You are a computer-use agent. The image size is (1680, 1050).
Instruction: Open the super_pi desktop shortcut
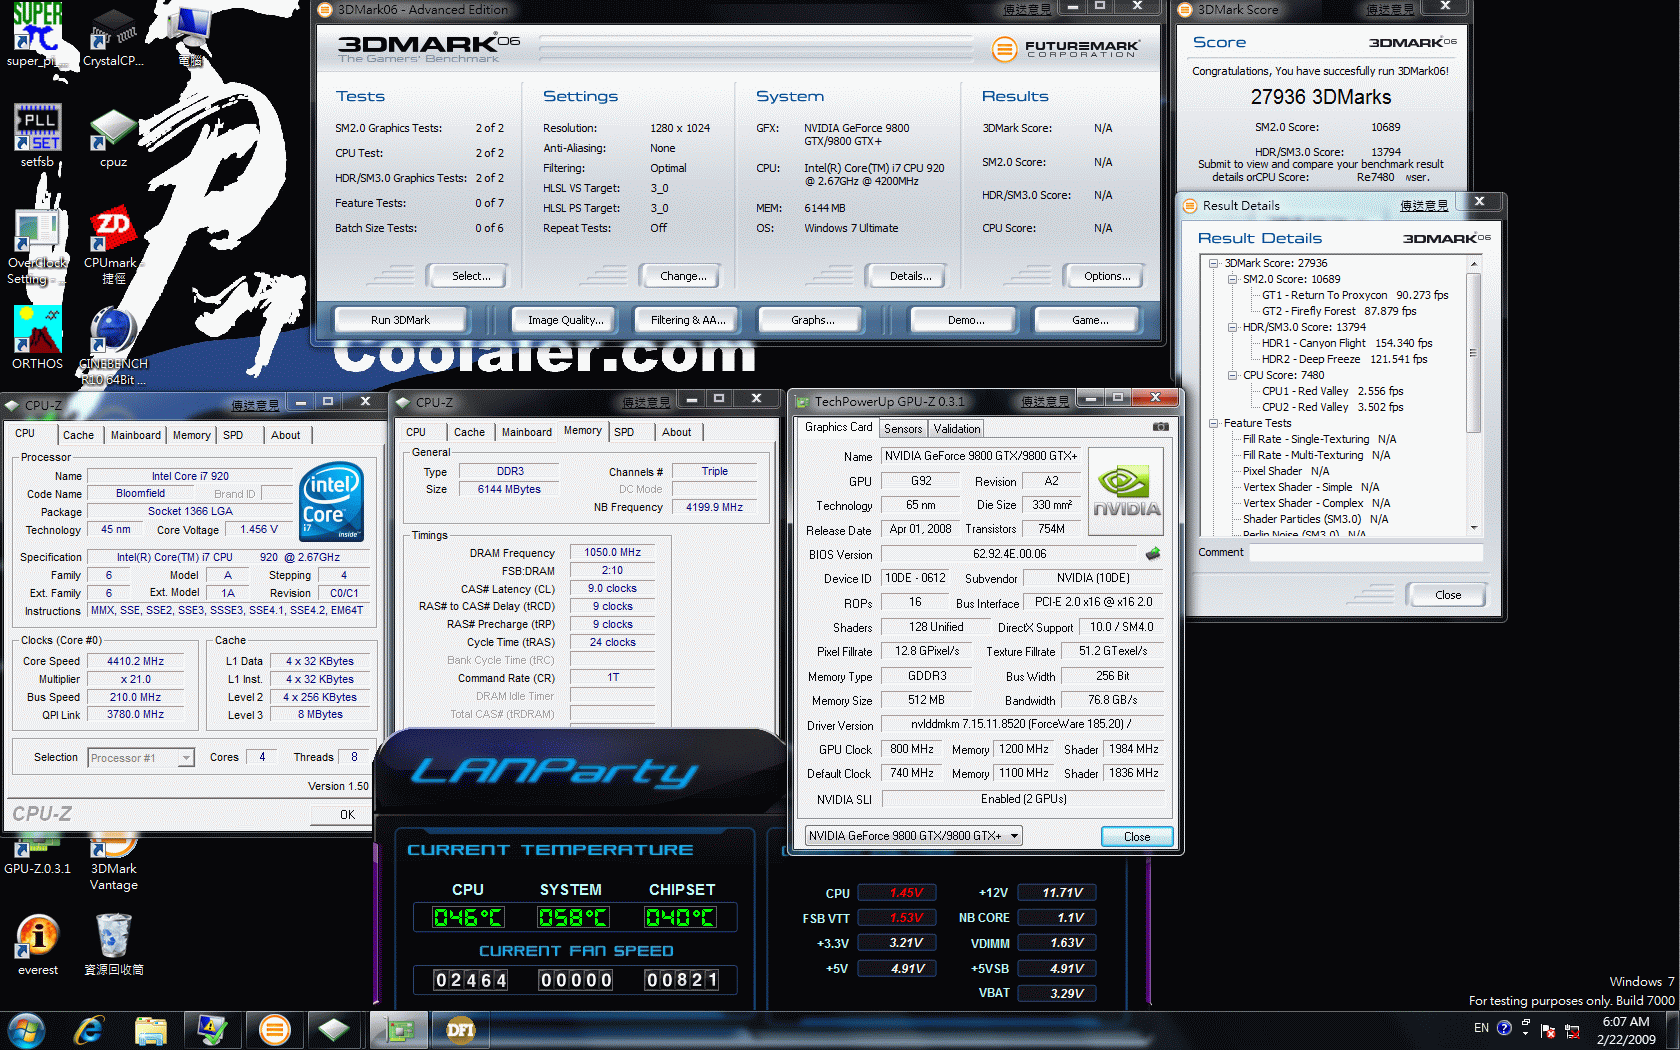click(x=37, y=35)
